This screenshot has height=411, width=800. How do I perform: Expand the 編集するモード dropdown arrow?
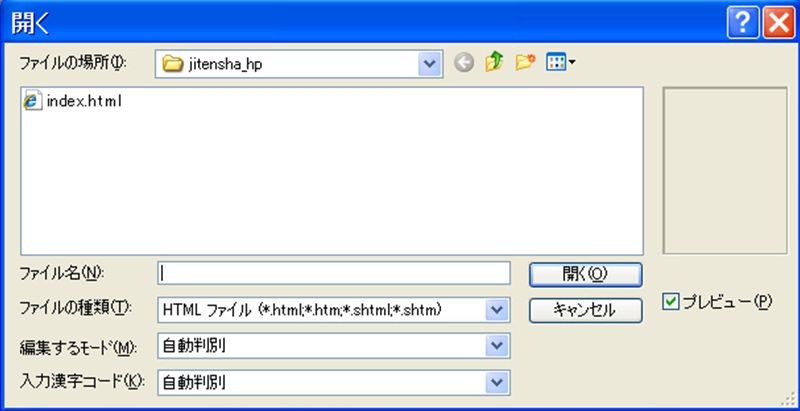497,346
